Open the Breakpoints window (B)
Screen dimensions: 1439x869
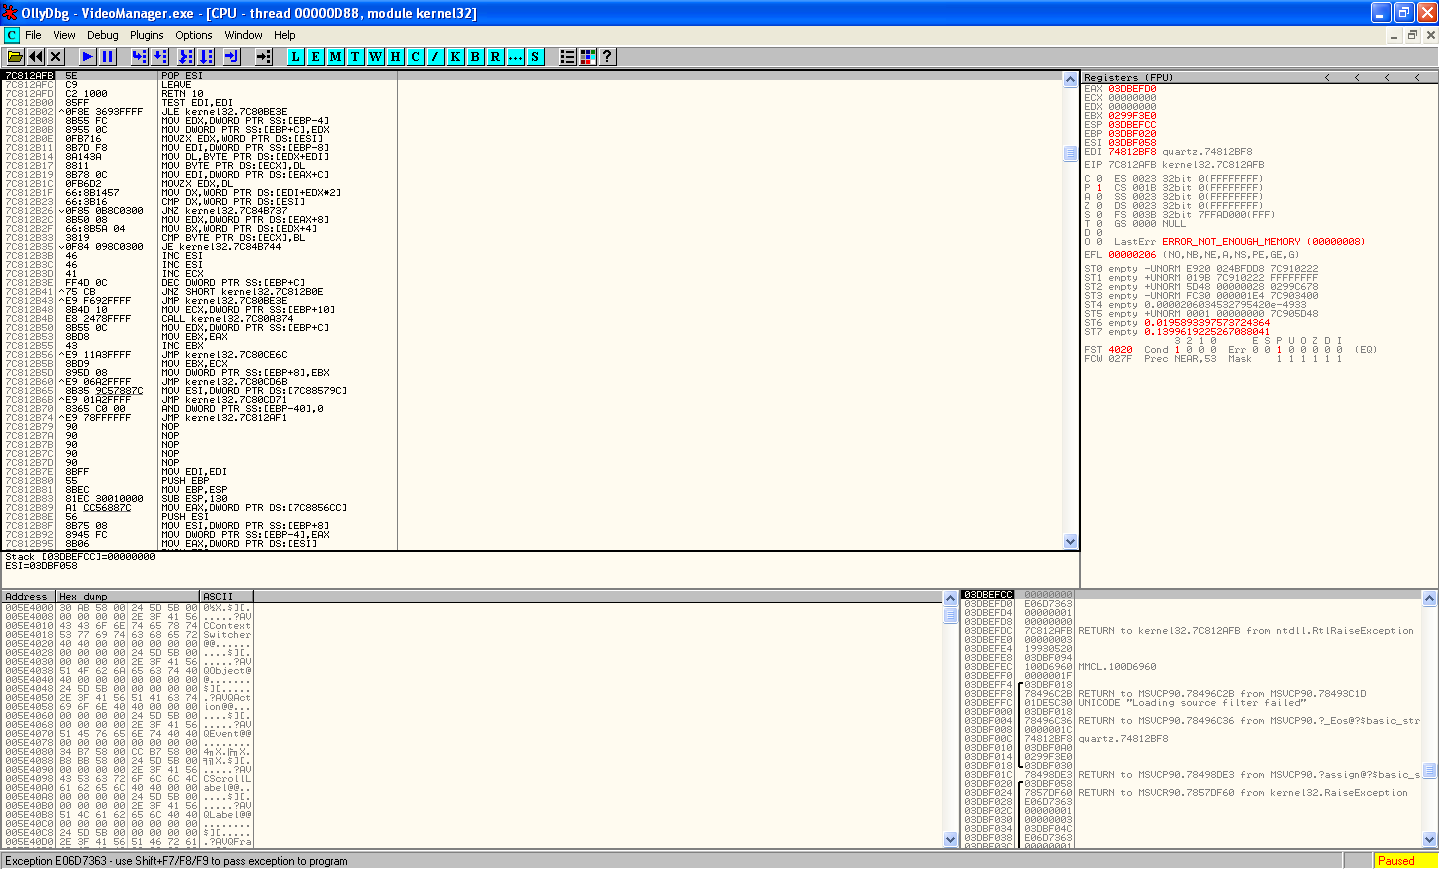[x=475, y=57]
